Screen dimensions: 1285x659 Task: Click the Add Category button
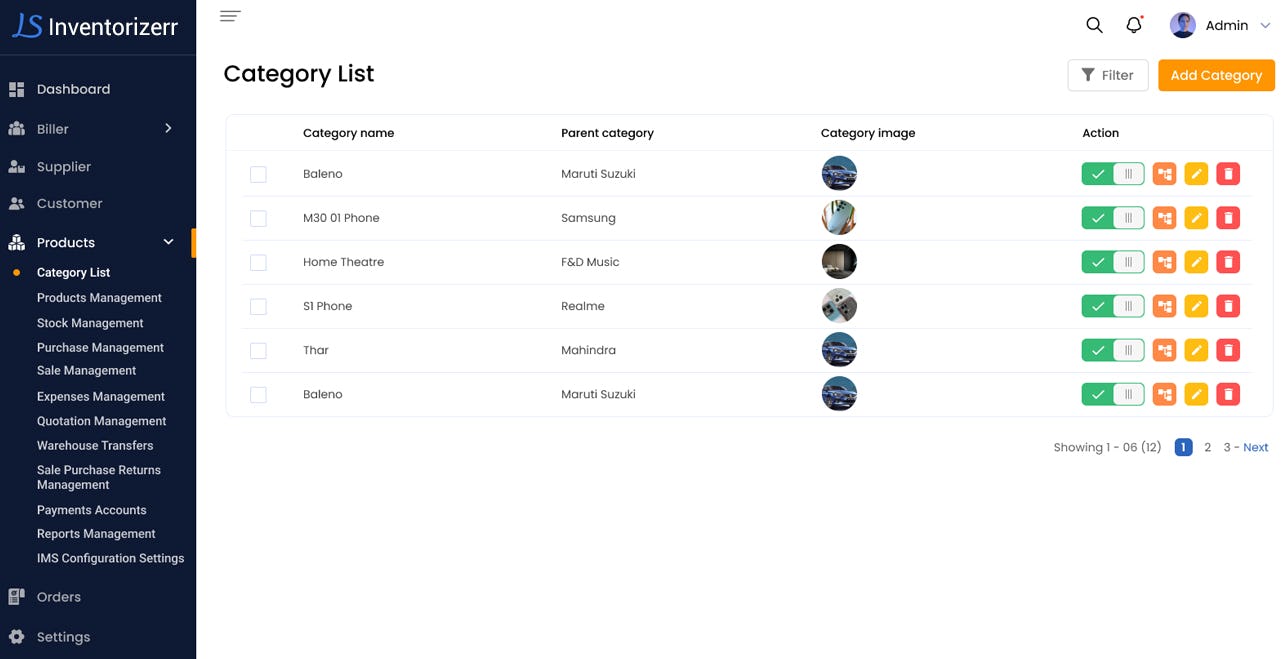click(1216, 75)
